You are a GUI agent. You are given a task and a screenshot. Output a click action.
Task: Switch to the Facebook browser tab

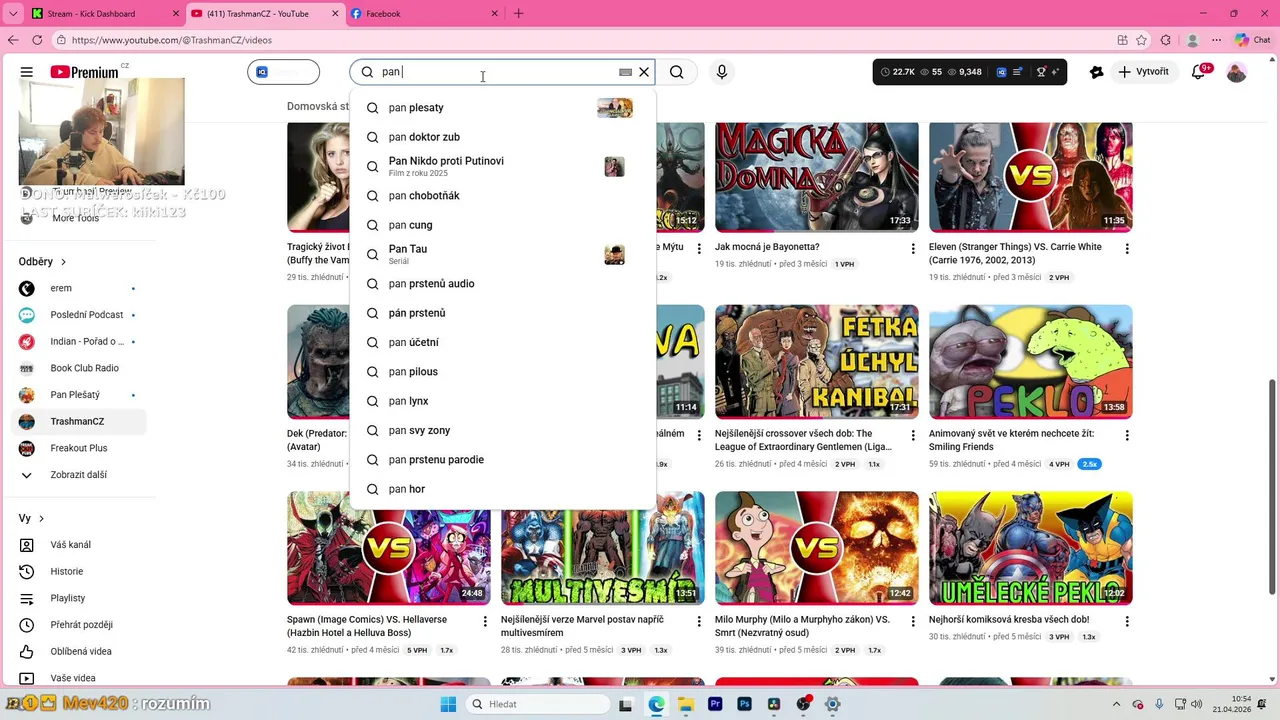point(425,14)
